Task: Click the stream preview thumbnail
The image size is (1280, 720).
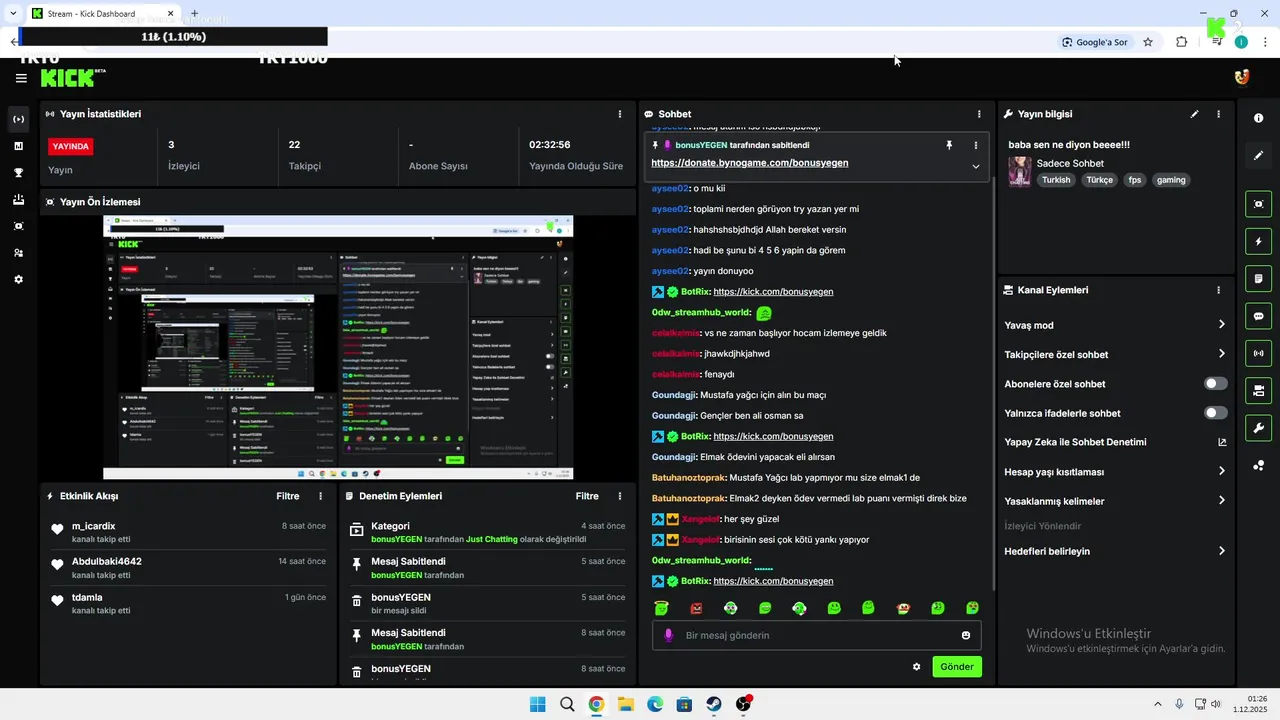Action: pos(338,347)
